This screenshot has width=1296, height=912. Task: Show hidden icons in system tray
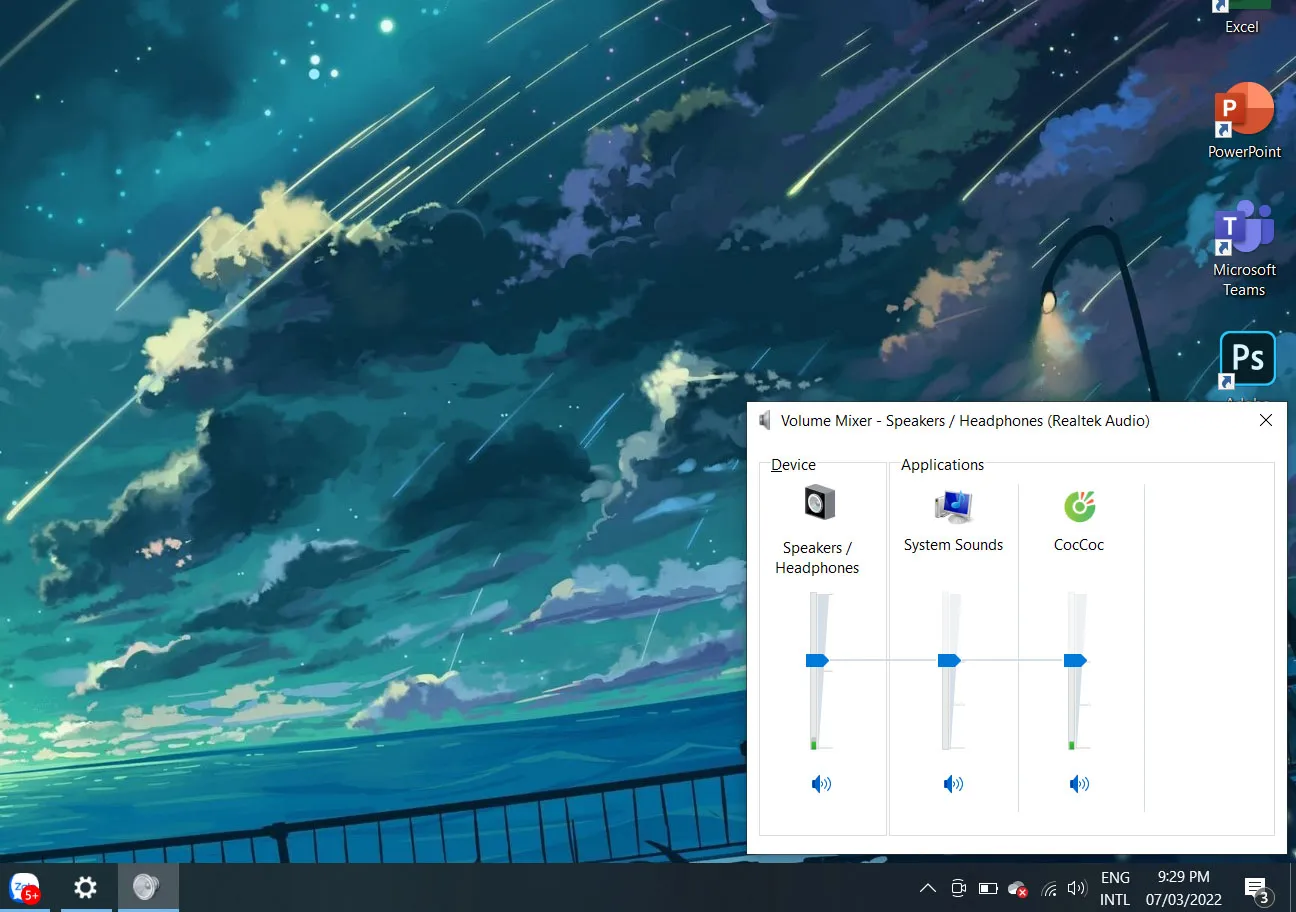[x=928, y=888]
